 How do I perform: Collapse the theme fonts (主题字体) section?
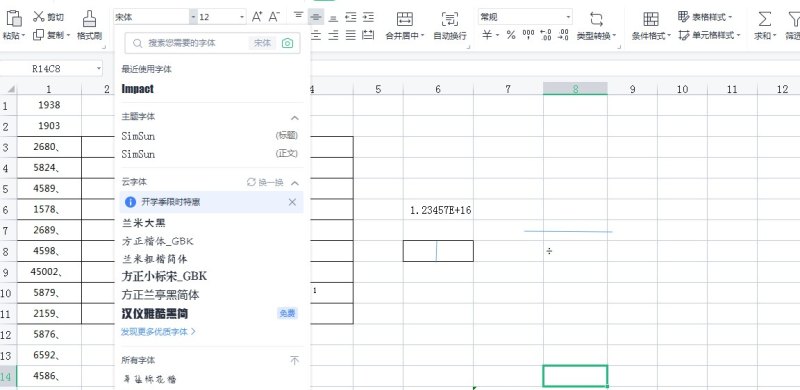click(x=294, y=118)
